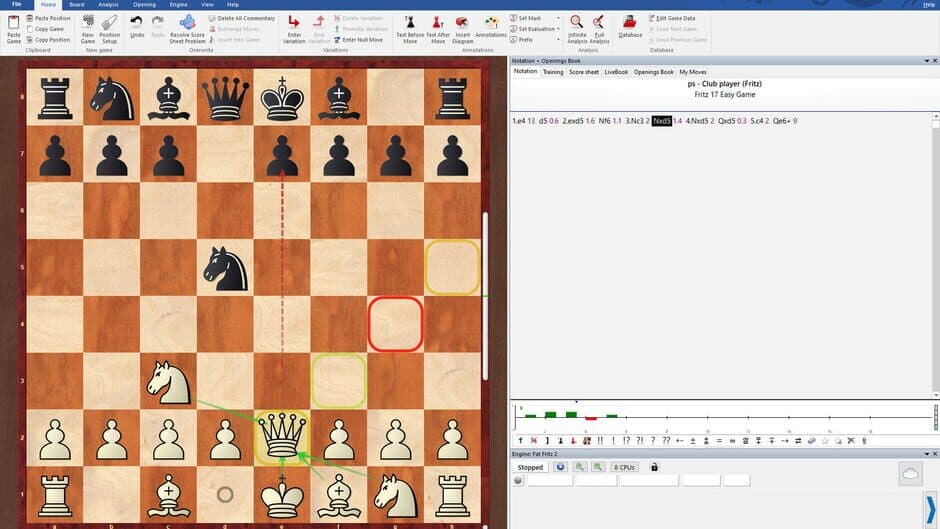The image size is (940, 529).
Task: Select the Openings Book tab
Action: click(653, 72)
